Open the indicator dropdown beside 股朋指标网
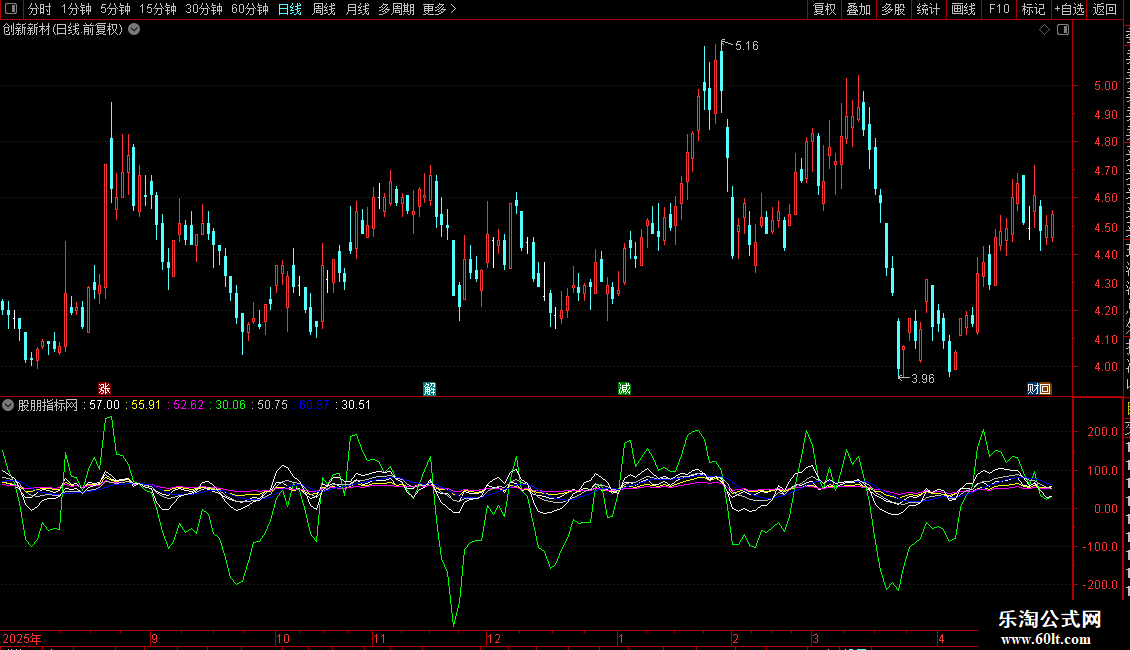Viewport: 1130px width, 650px height. 8,405
